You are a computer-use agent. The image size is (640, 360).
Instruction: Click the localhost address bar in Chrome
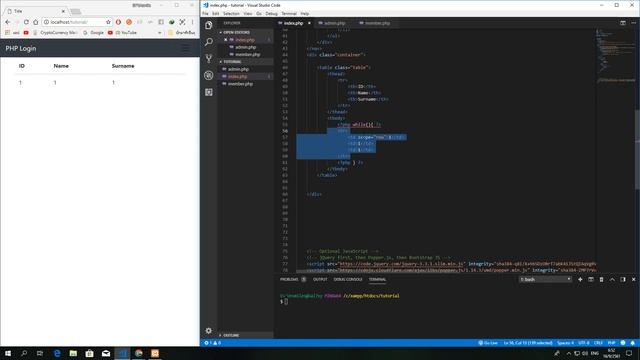tap(76, 22)
